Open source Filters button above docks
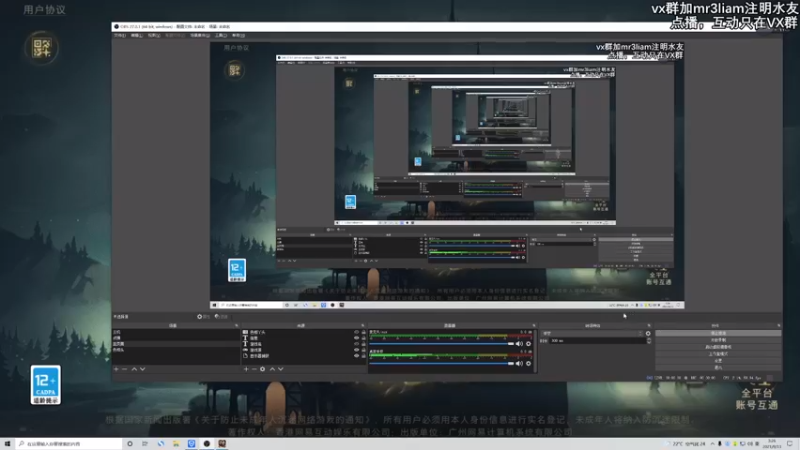This screenshot has width=800, height=450. [221, 317]
